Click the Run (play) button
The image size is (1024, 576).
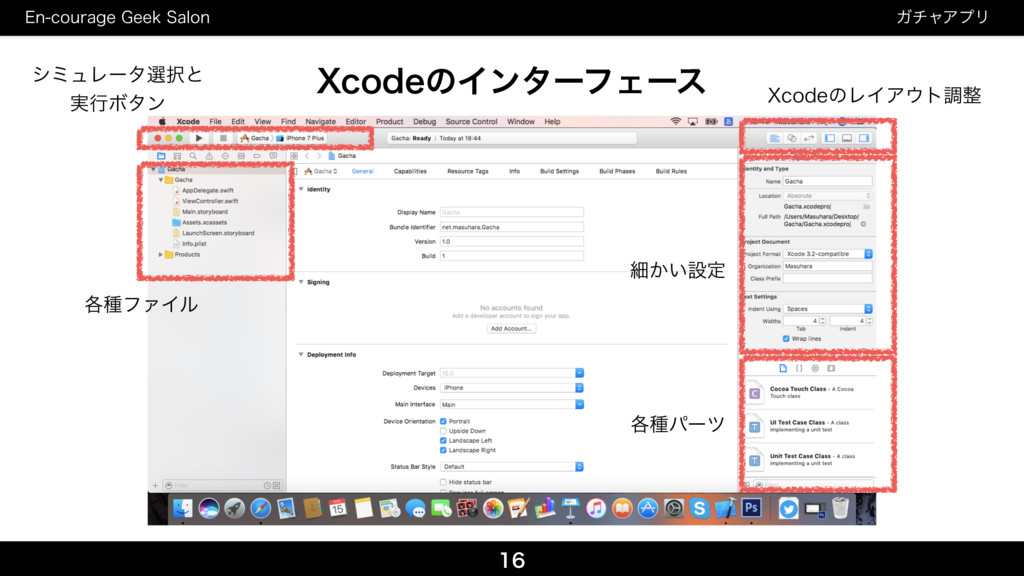[x=199, y=138]
